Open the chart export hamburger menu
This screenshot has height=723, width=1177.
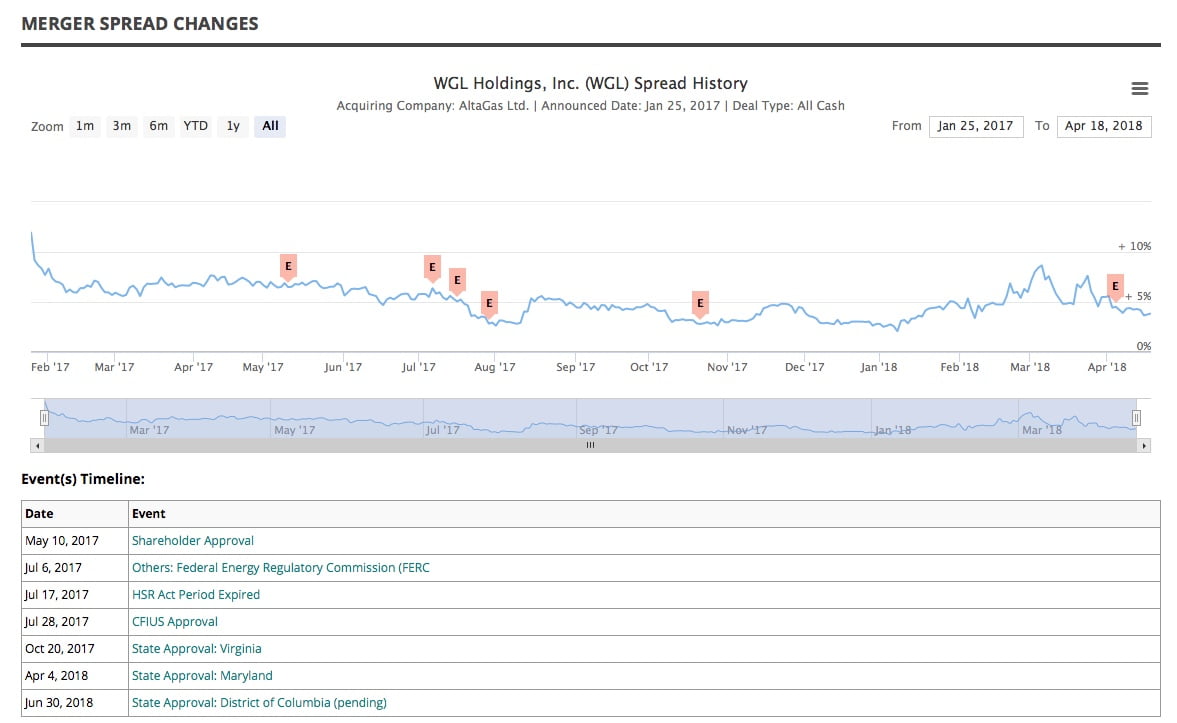pos(1139,88)
